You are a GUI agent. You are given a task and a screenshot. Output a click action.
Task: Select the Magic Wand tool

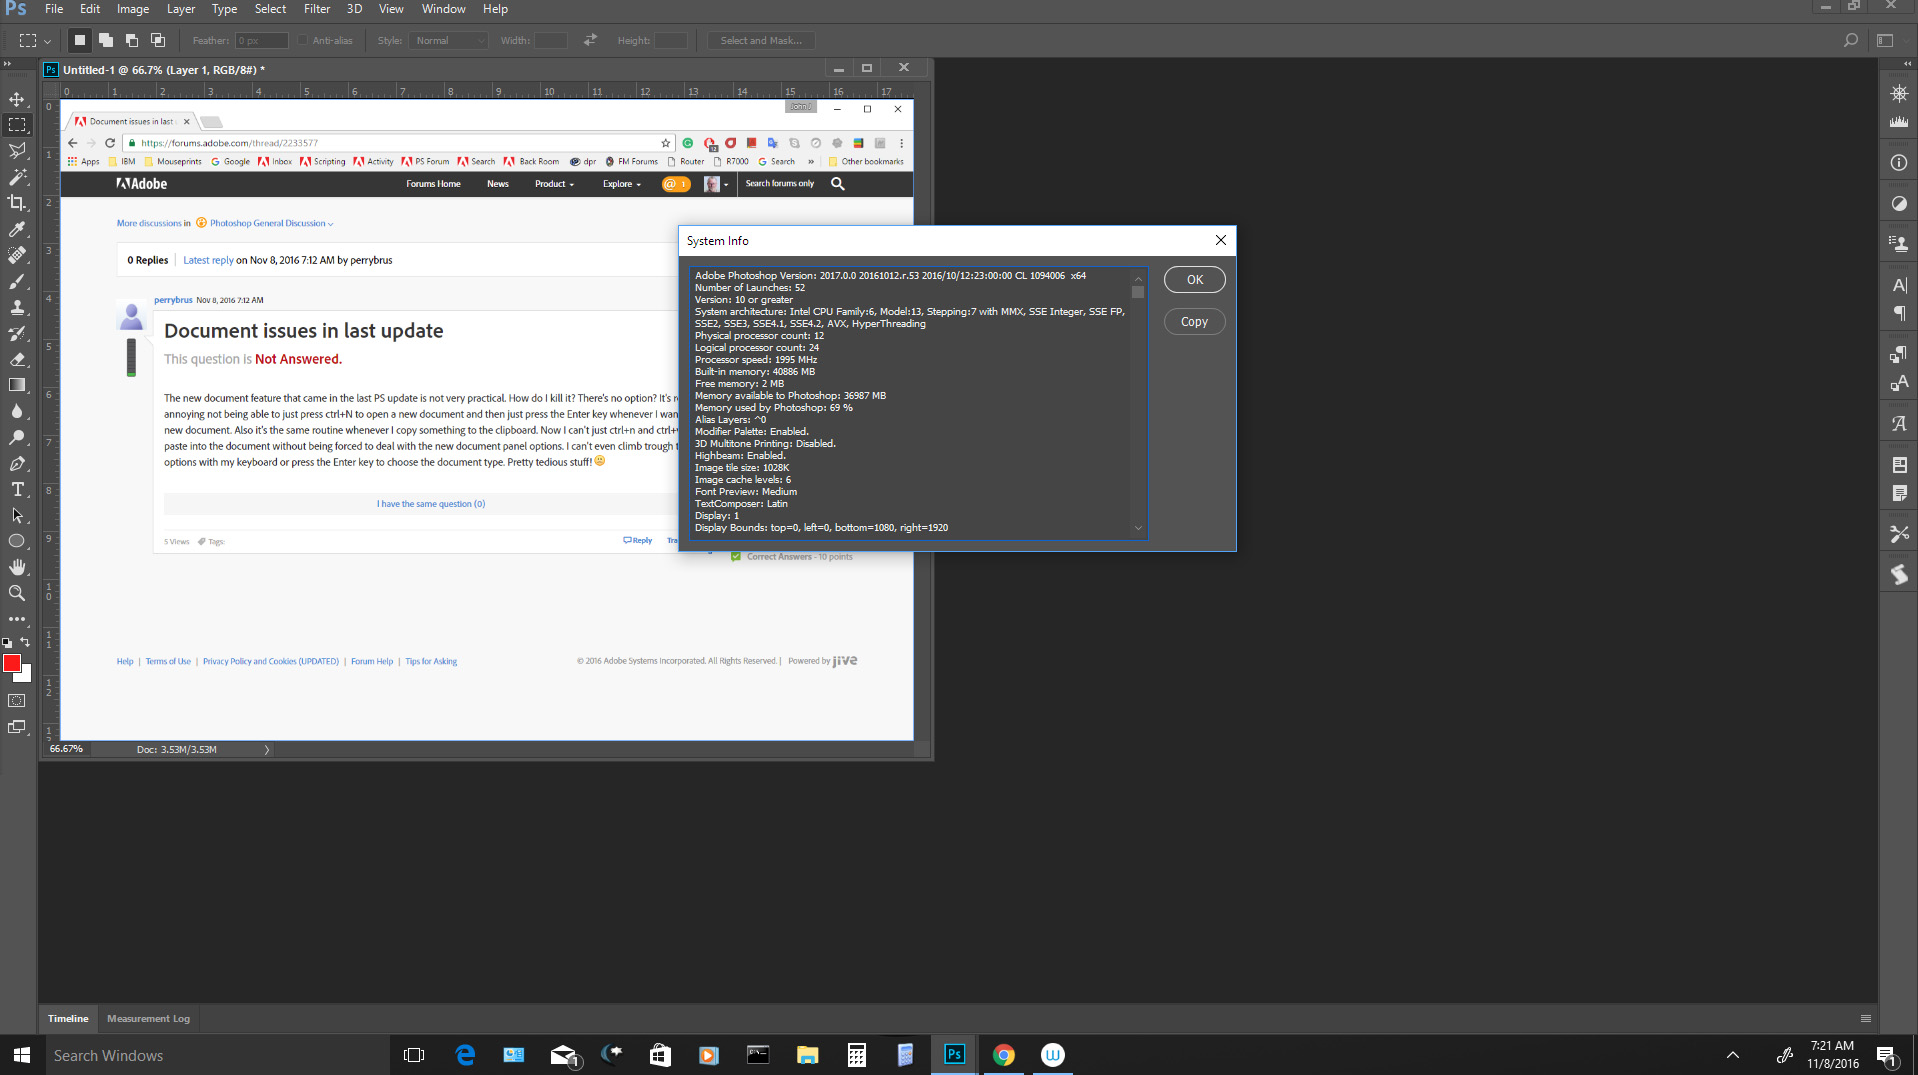17,177
